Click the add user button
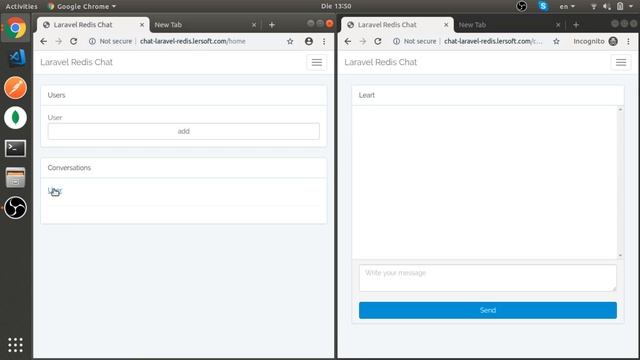The width and height of the screenshot is (640, 360). 184,131
